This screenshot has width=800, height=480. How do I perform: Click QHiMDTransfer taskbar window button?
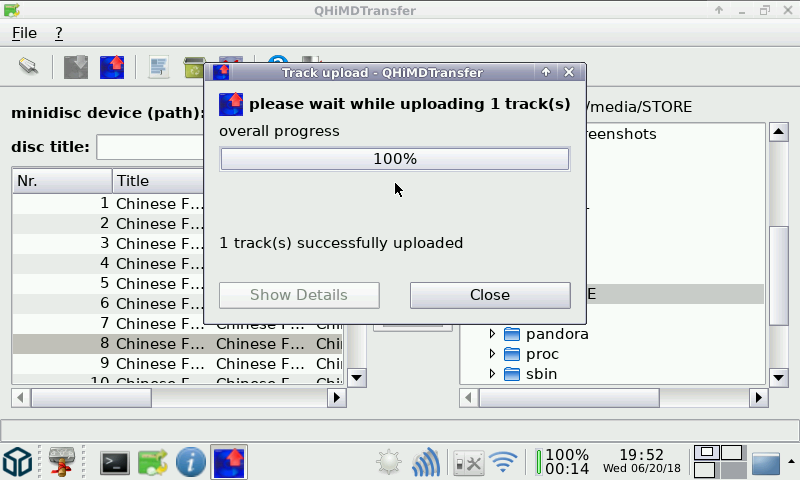point(229,462)
